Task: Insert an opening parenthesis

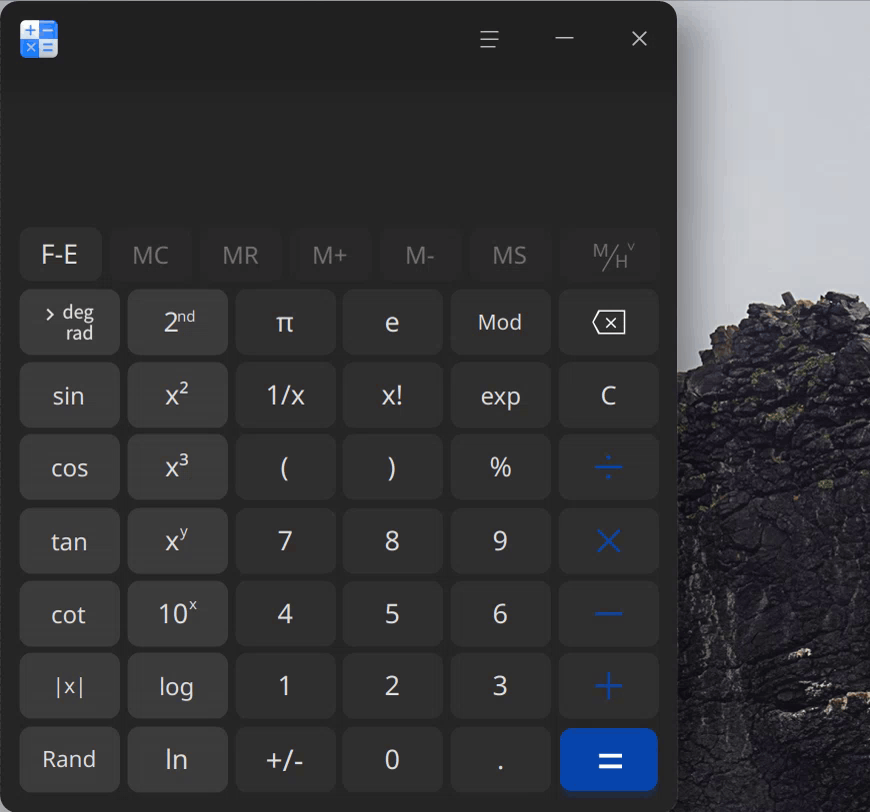Action: tap(285, 467)
